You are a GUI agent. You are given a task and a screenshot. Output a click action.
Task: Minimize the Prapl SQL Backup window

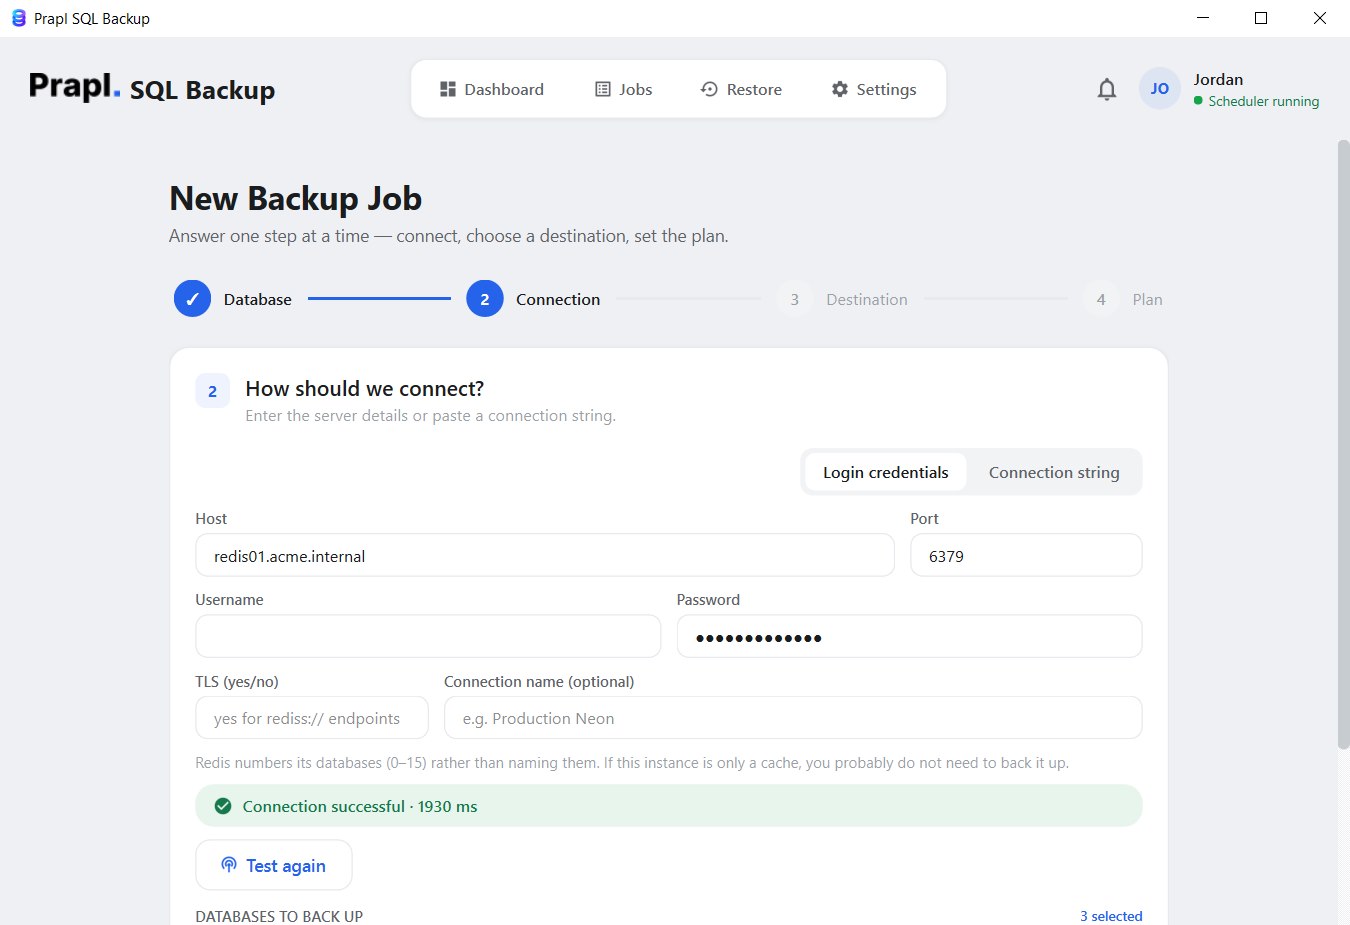pyautogui.click(x=1203, y=18)
